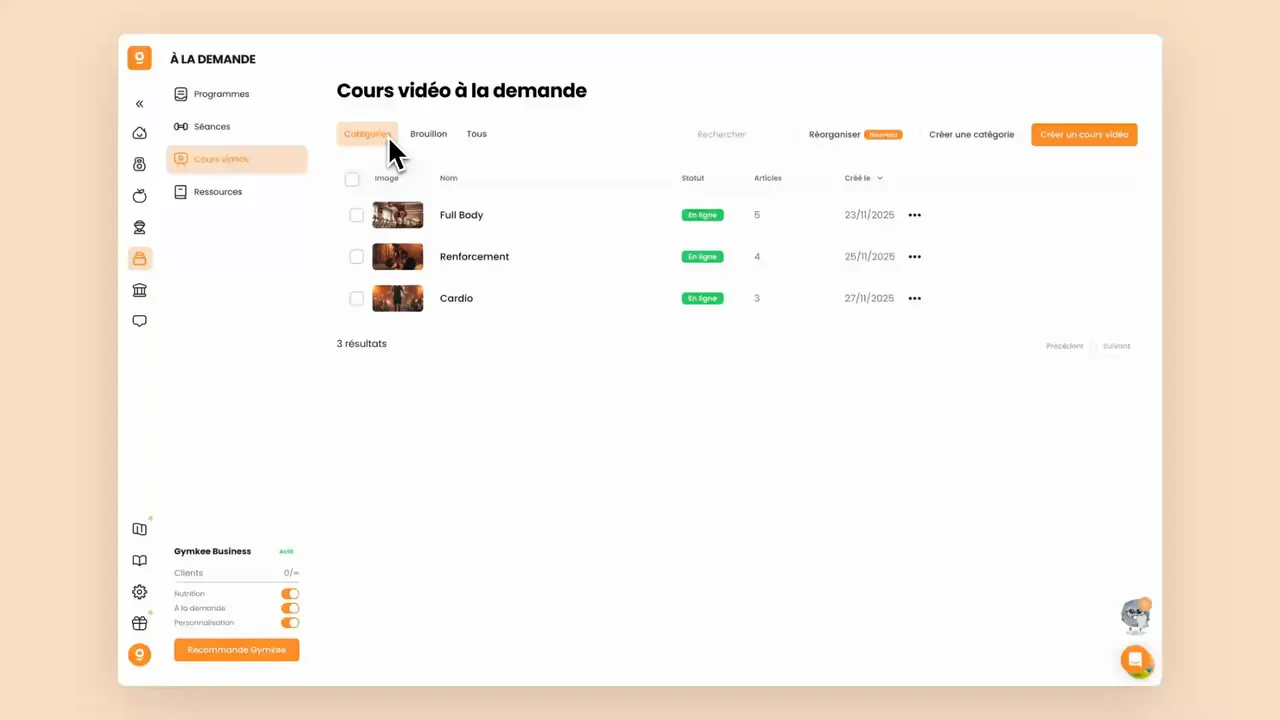Click the round orange profile avatar at bottom left

tap(140, 655)
